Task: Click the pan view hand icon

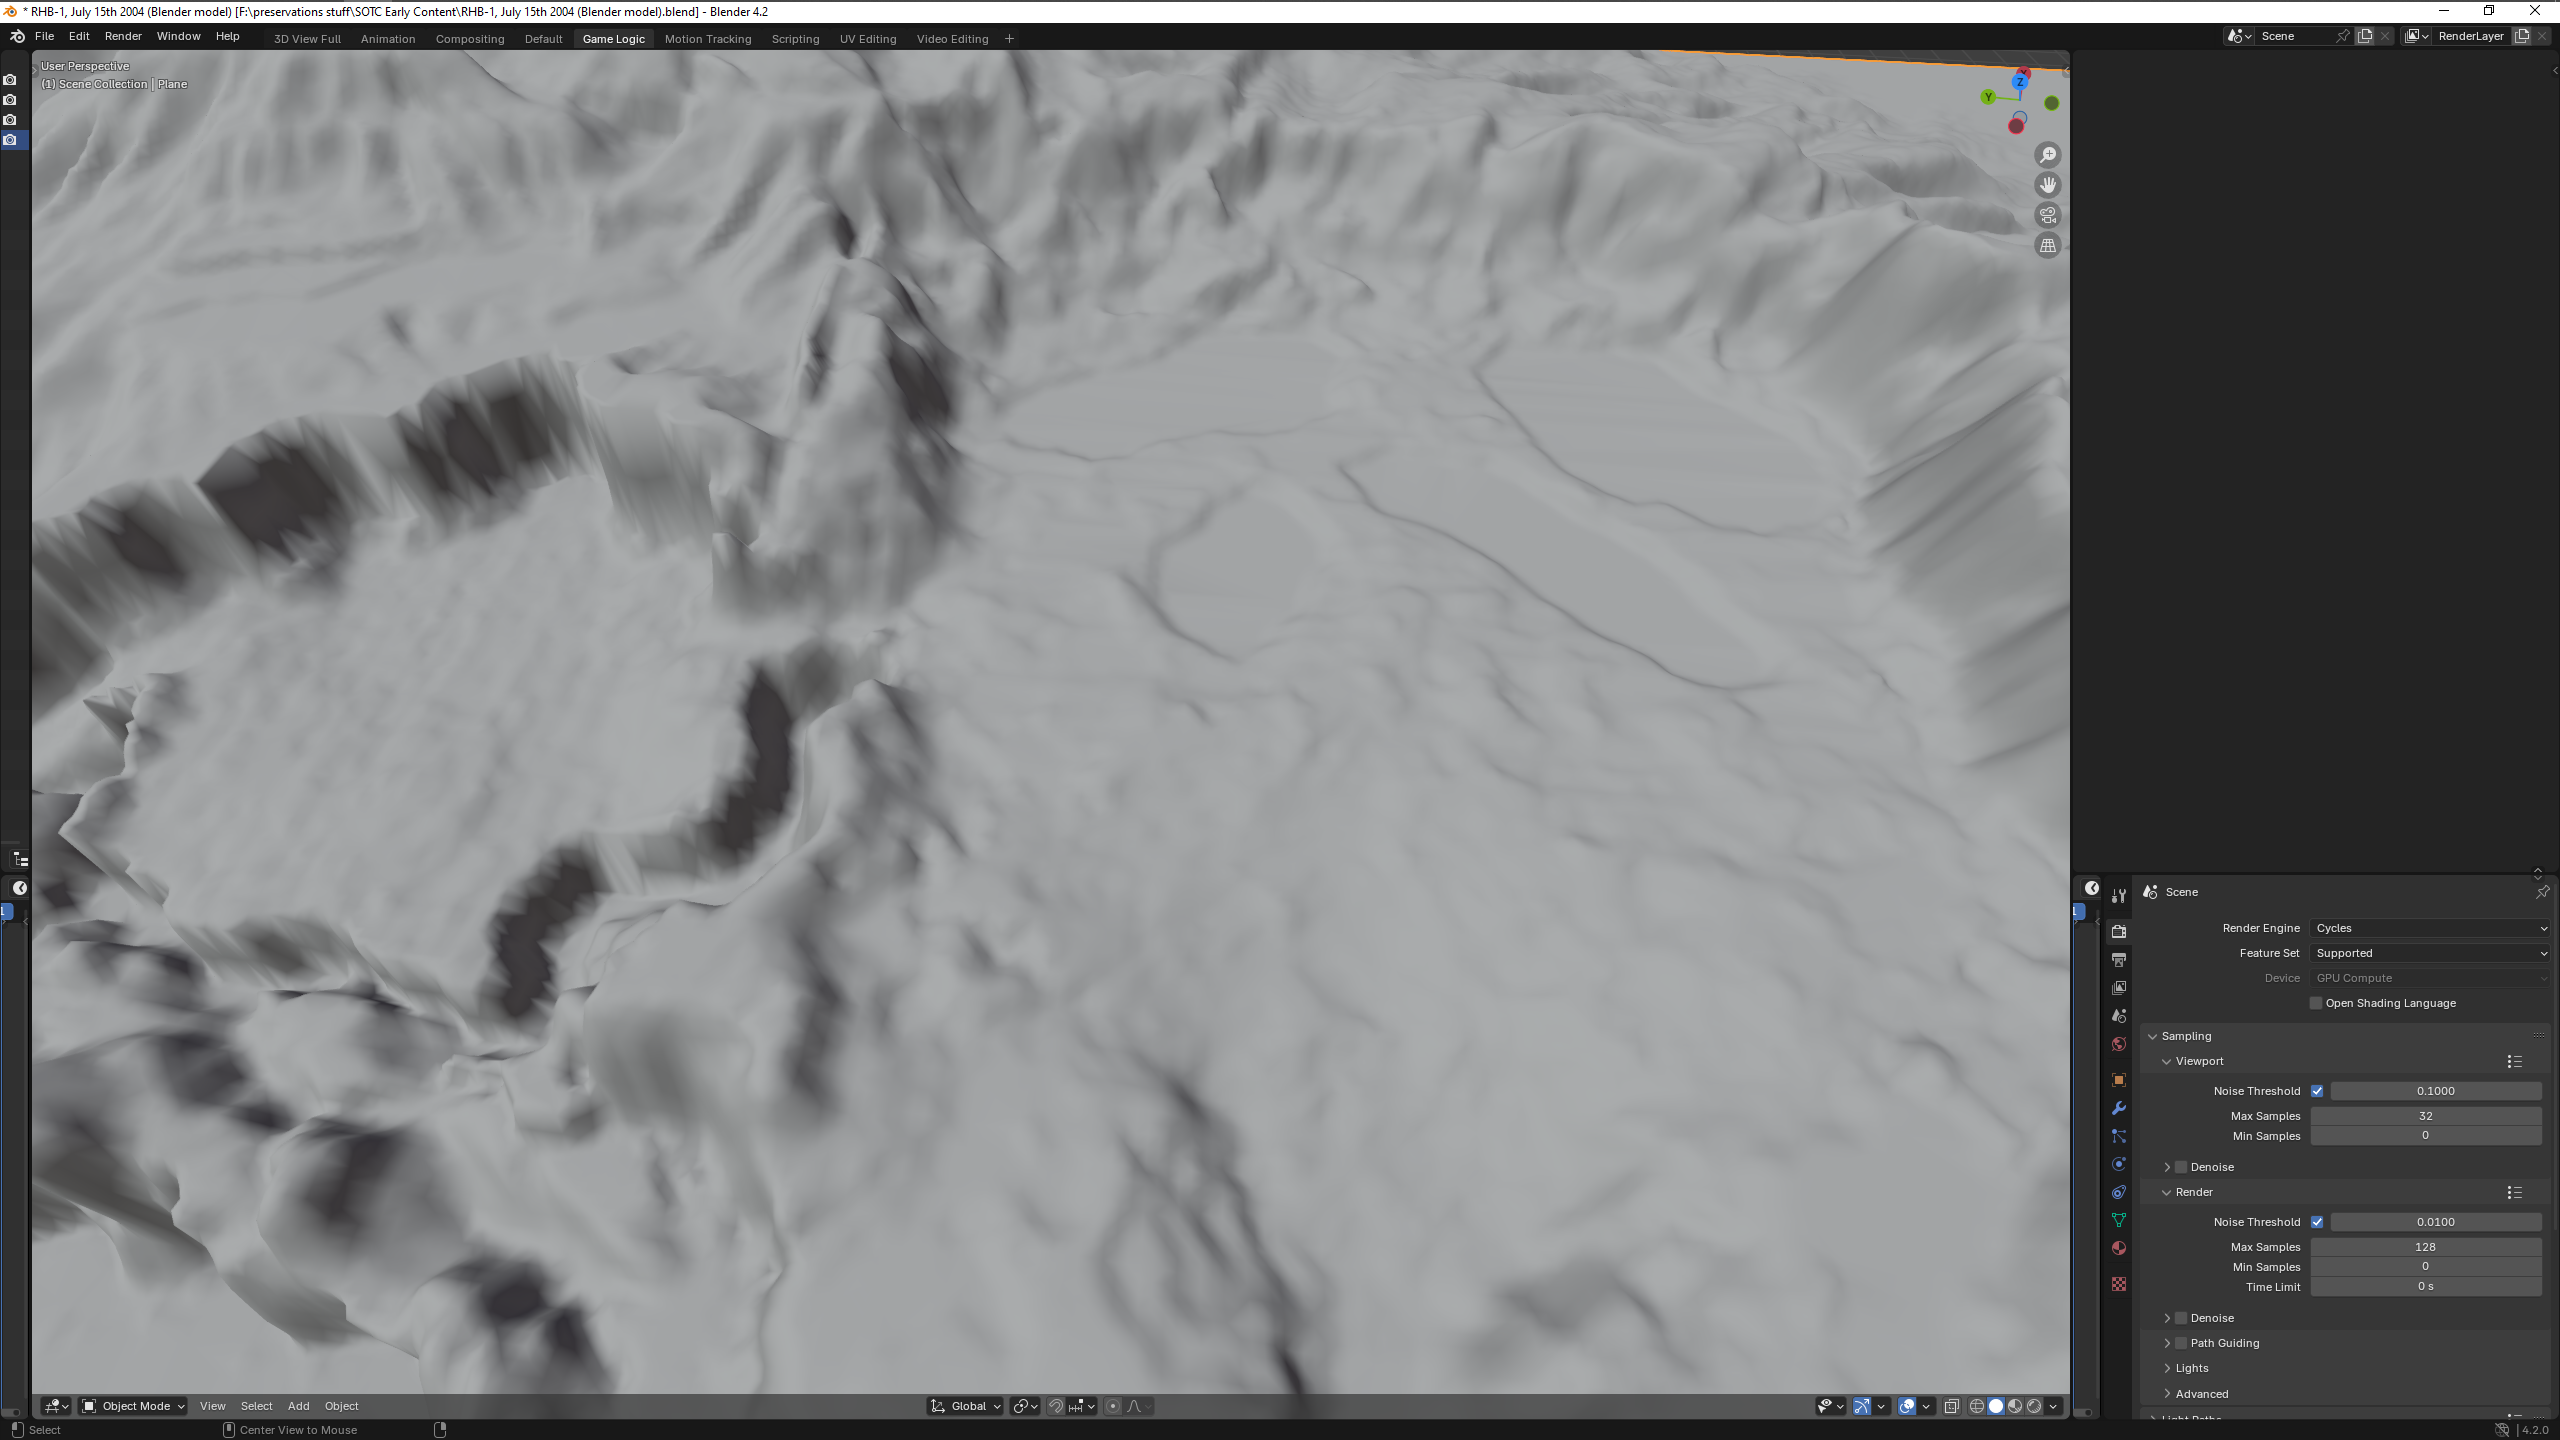Action: pos(2048,185)
